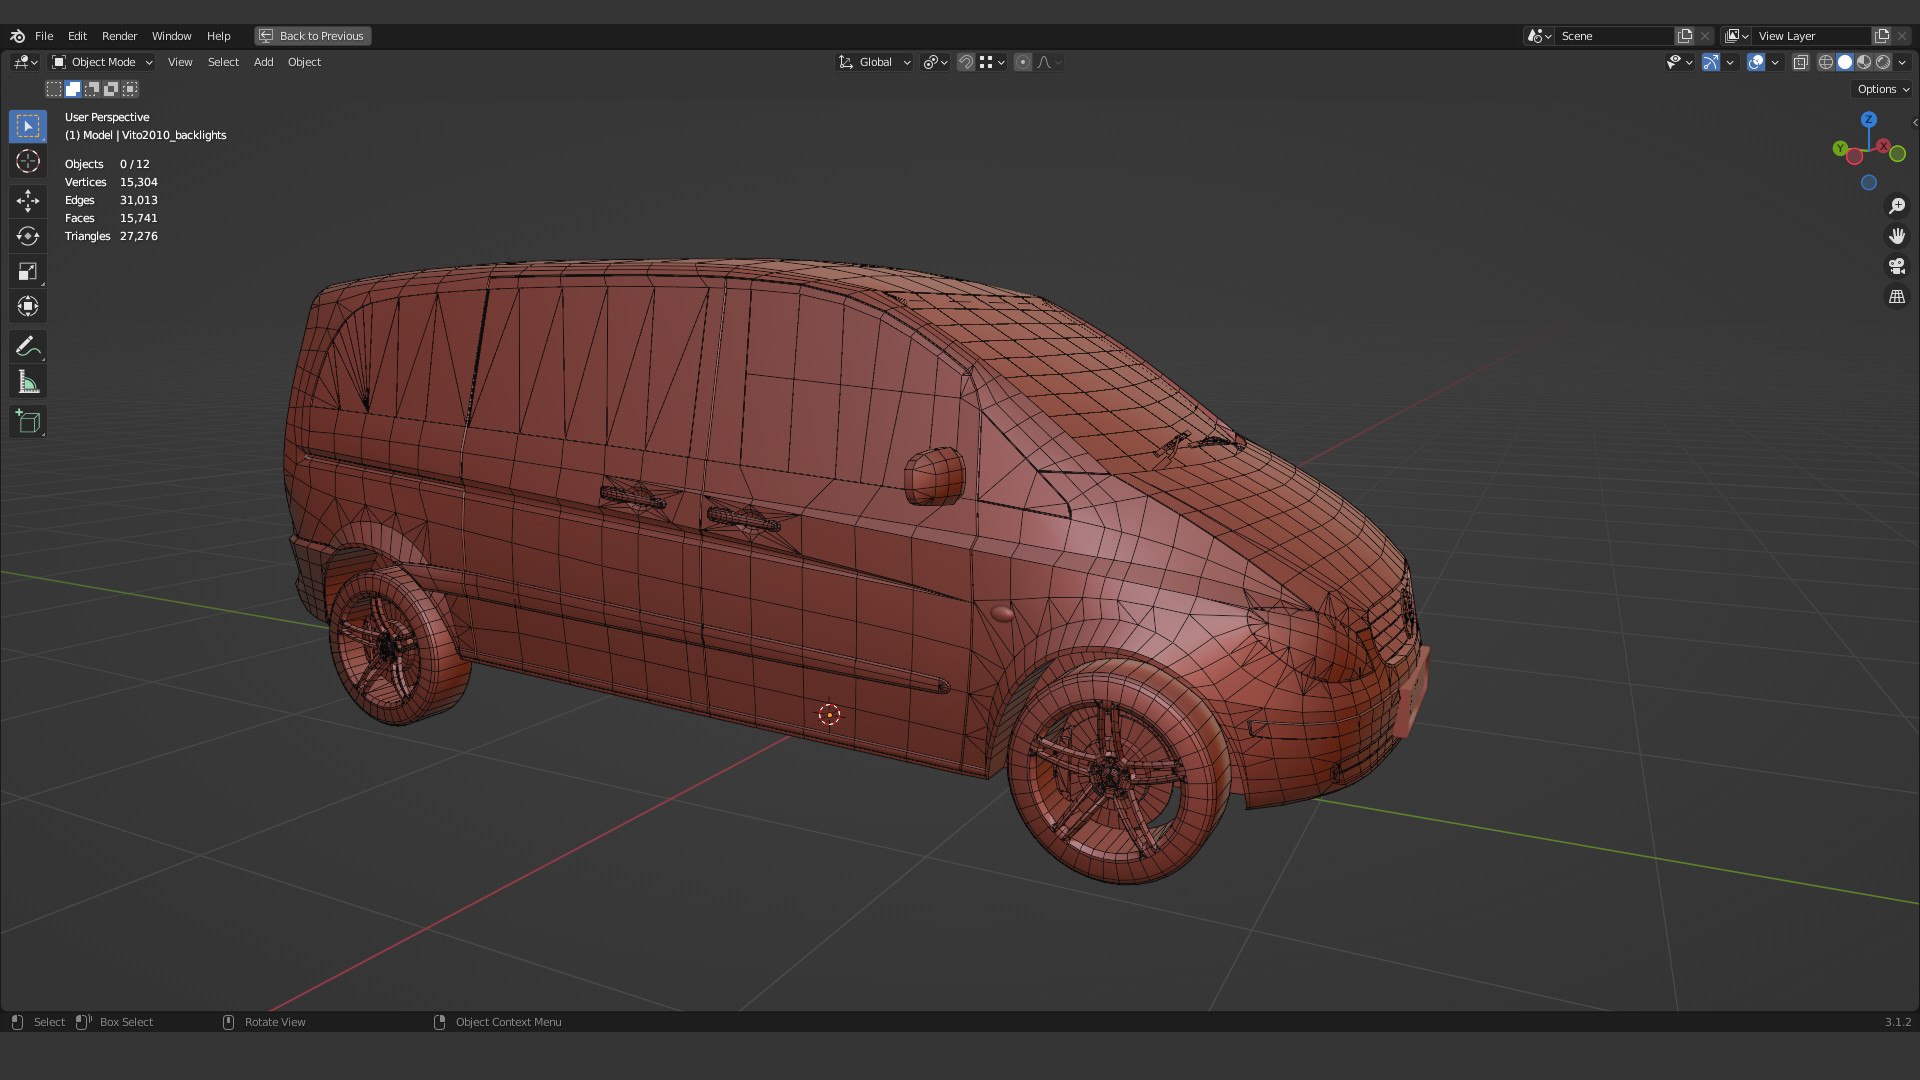The height and width of the screenshot is (1080, 1920).
Task: Toggle snapping magnet
Action: 966,62
